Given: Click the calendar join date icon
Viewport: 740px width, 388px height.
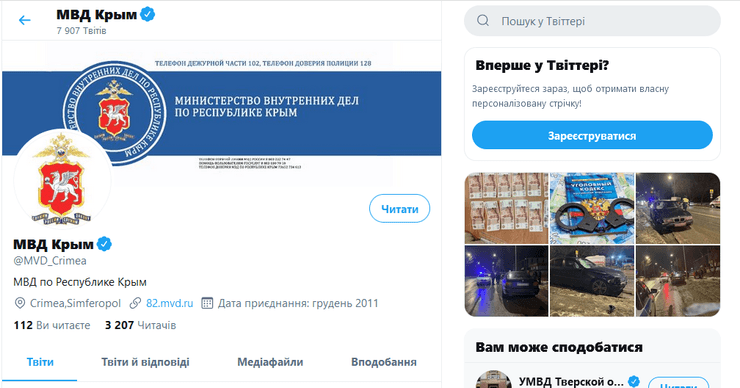Looking at the screenshot, I should point(207,303).
